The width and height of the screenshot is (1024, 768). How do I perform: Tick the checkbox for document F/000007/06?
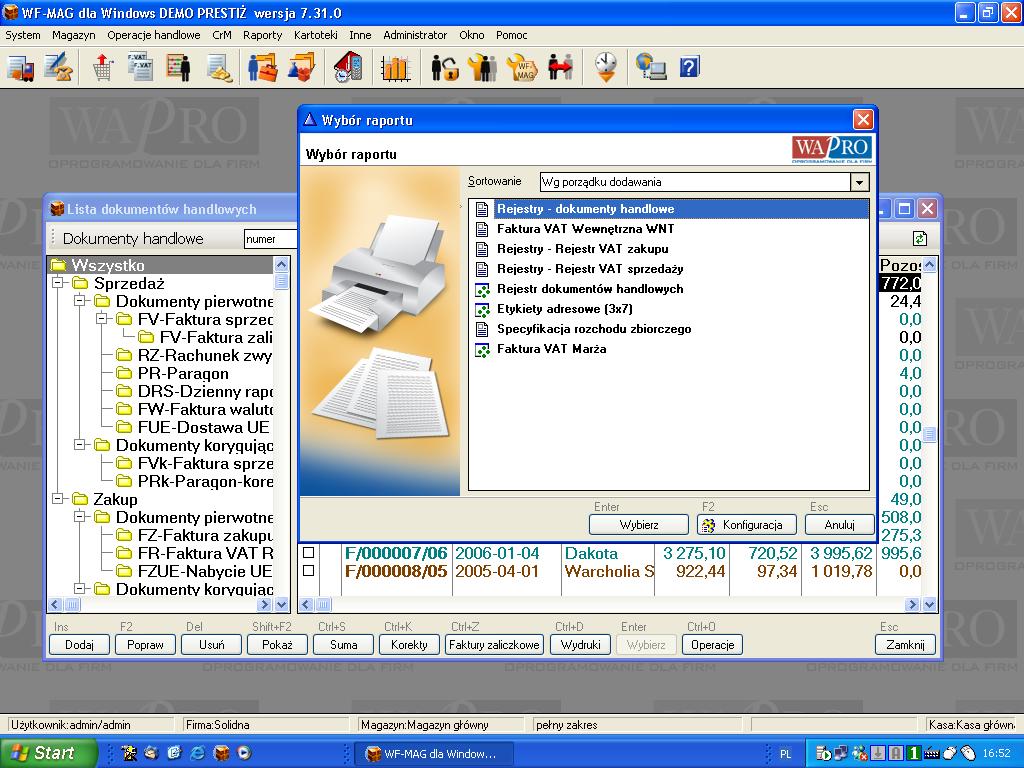309,553
